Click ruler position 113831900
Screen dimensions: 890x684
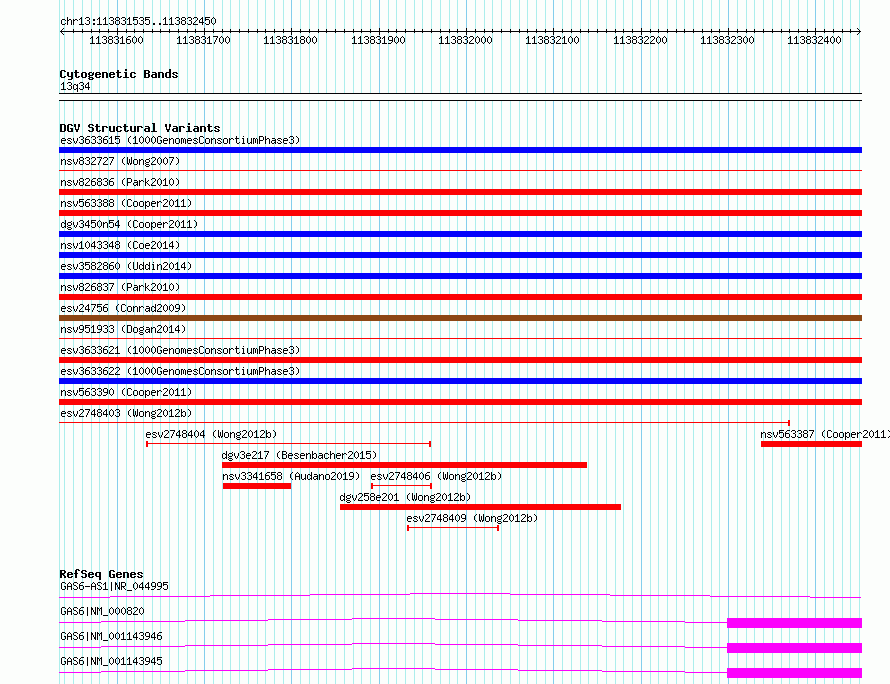(378, 40)
